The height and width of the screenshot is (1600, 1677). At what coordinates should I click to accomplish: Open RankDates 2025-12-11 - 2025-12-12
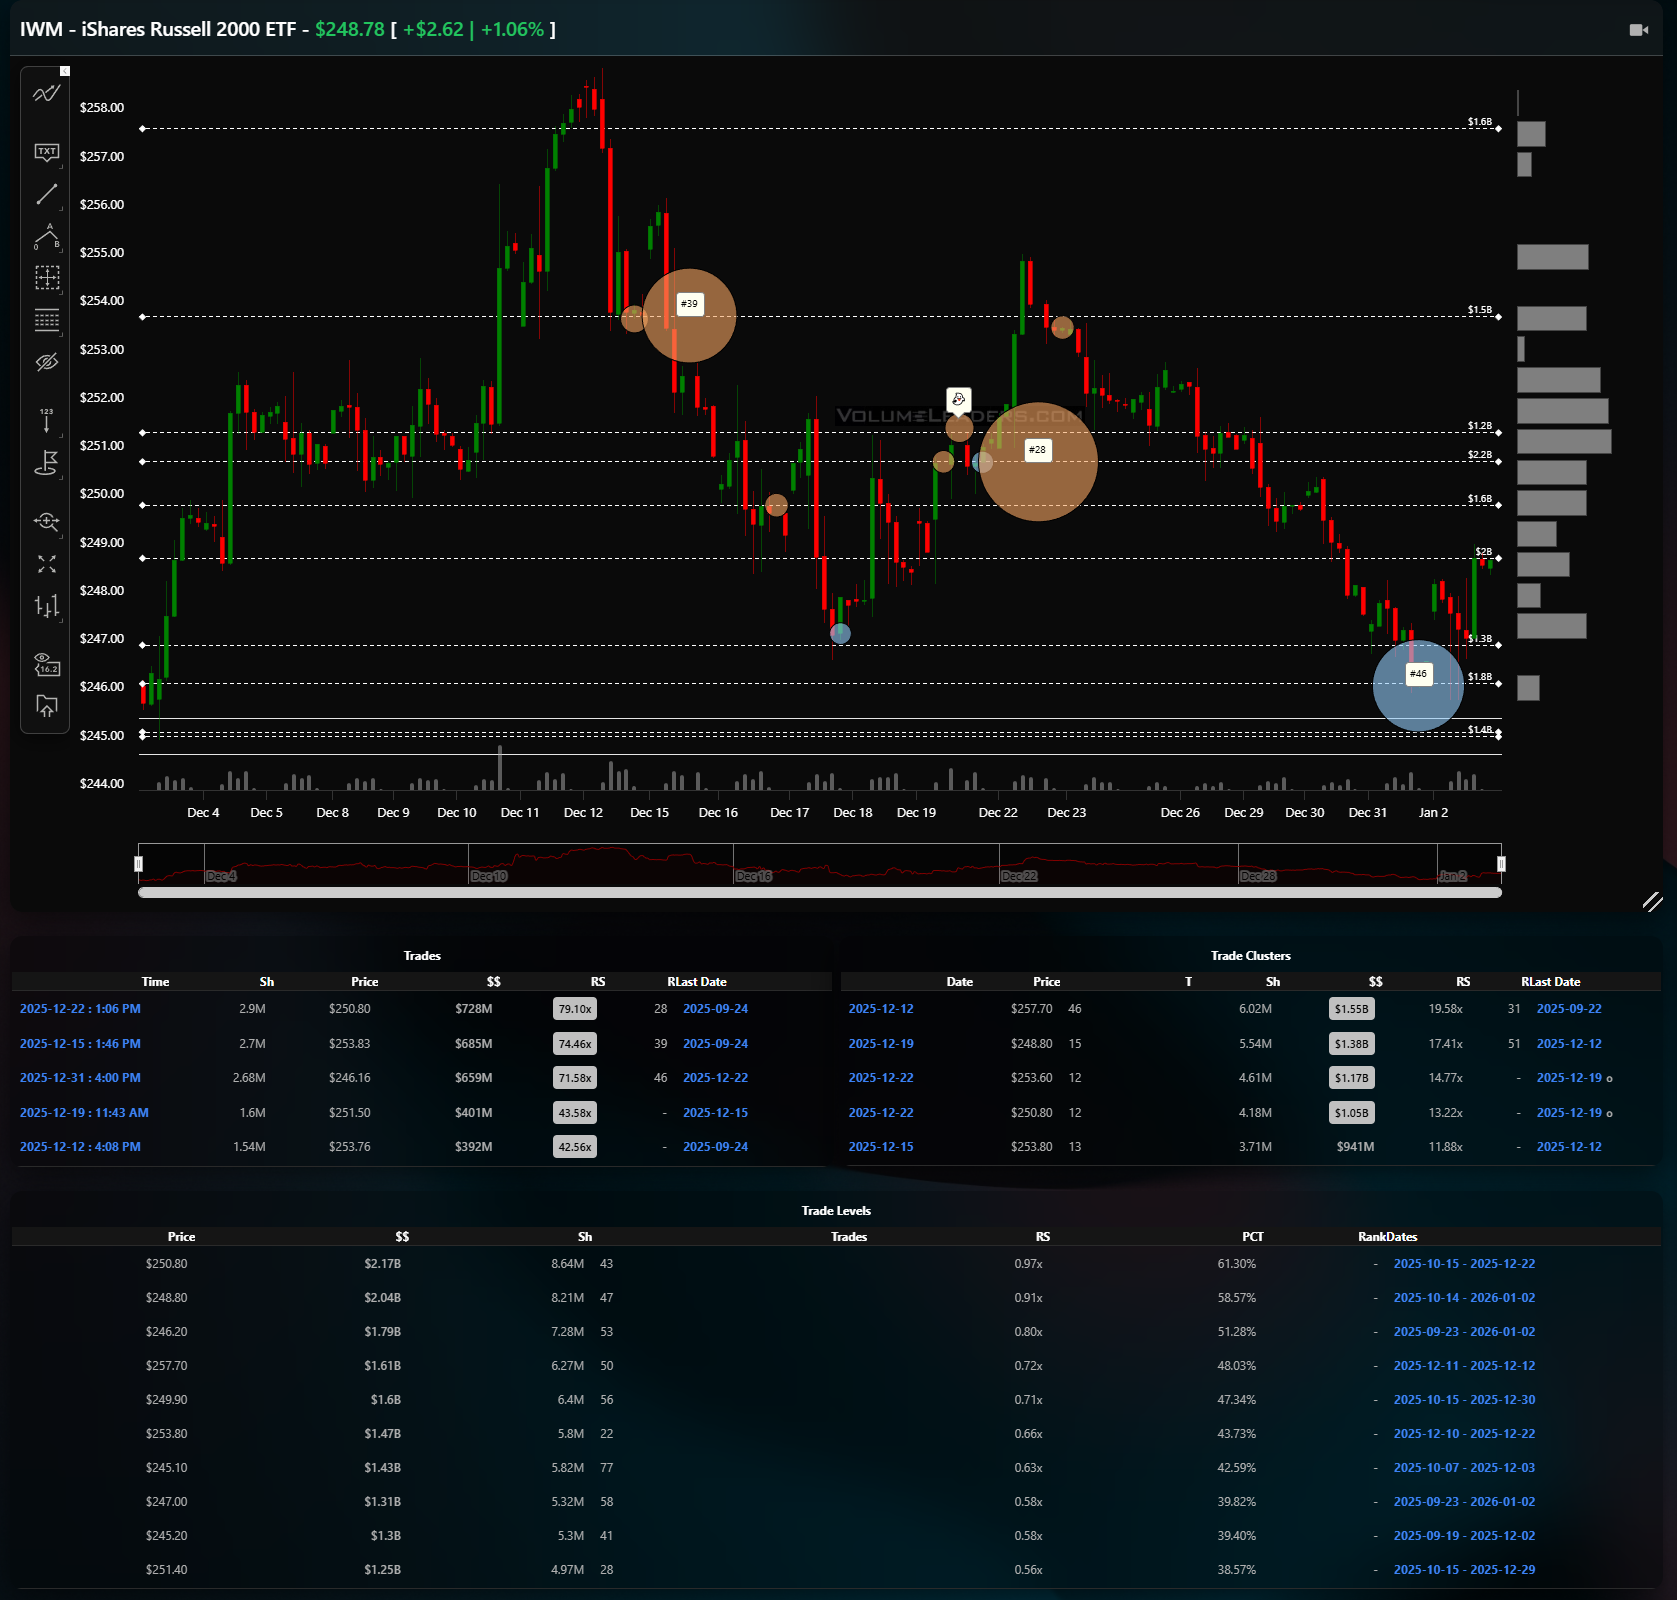pyautogui.click(x=1464, y=1366)
